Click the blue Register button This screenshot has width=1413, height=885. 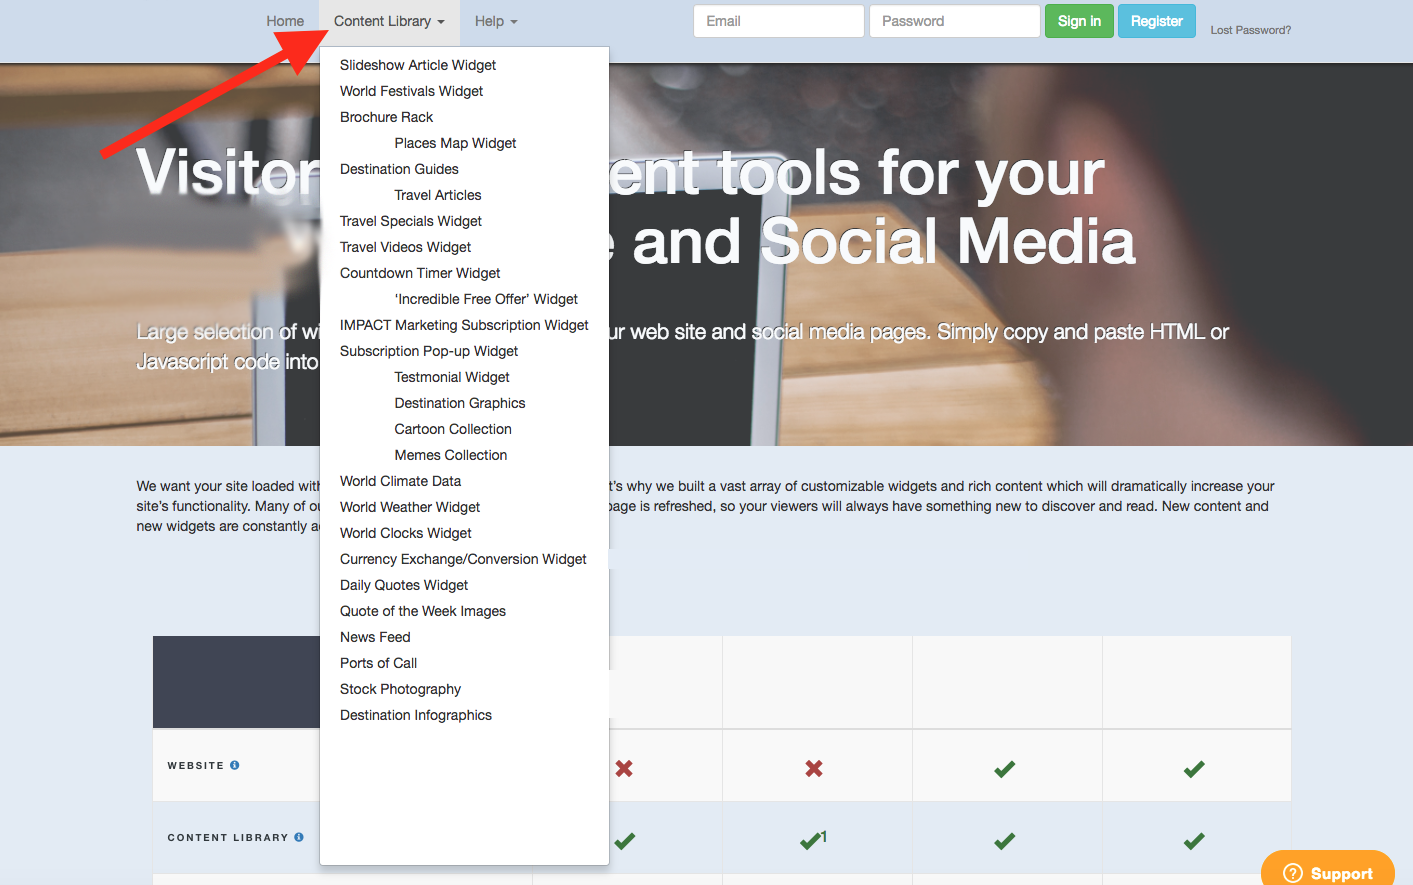click(x=1157, y=21)
